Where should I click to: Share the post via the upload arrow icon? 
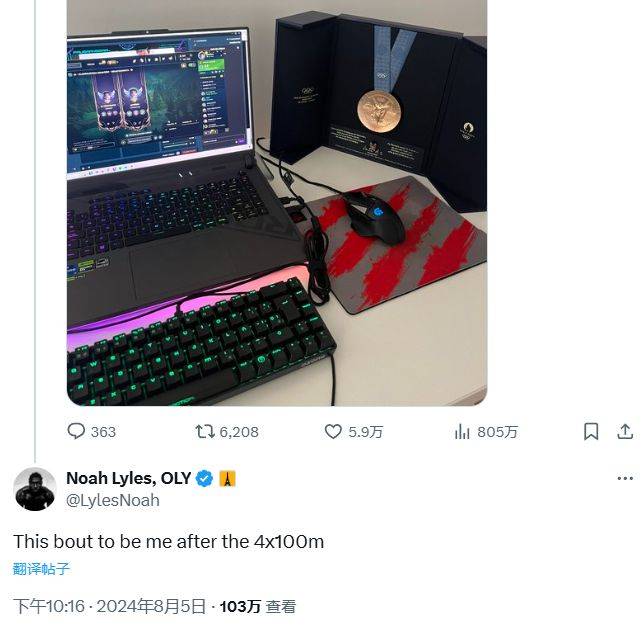click(625, 431)
